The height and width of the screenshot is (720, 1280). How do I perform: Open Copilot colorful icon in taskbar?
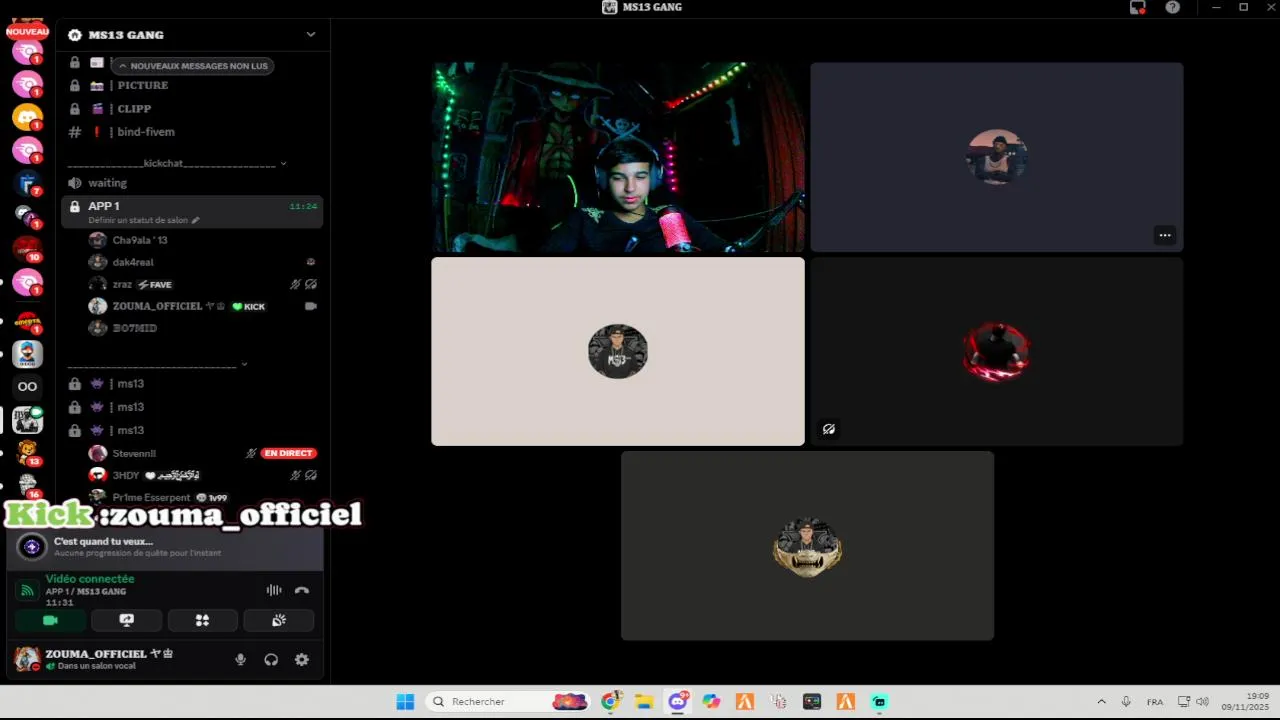[x=711, y=702]
